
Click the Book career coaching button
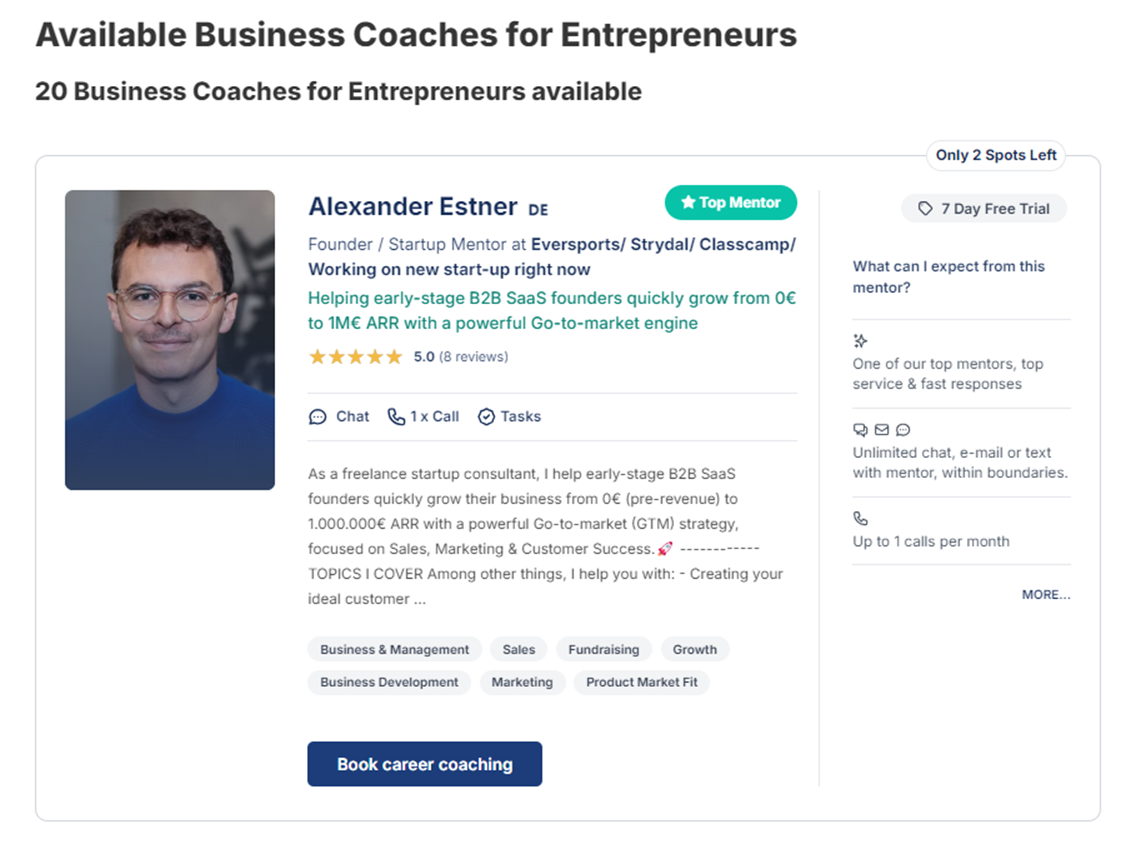tap(425, 764)
